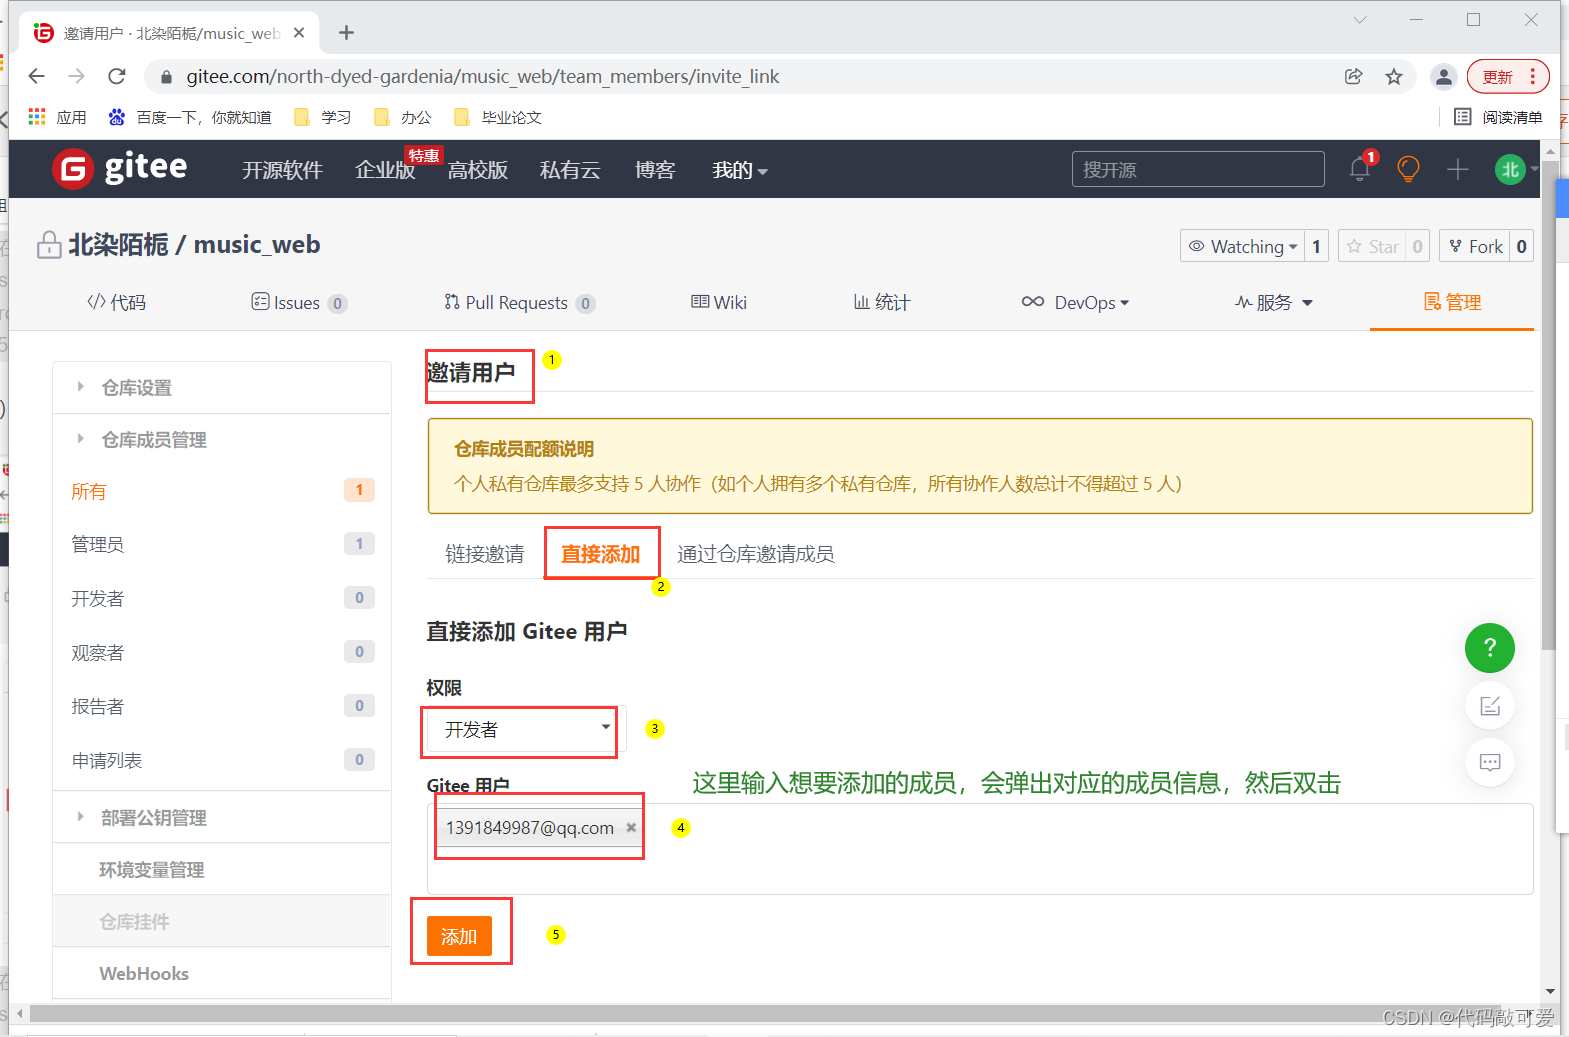Open 高校版 in navbar
The image size is (1569, 1037).
(478, 170)
